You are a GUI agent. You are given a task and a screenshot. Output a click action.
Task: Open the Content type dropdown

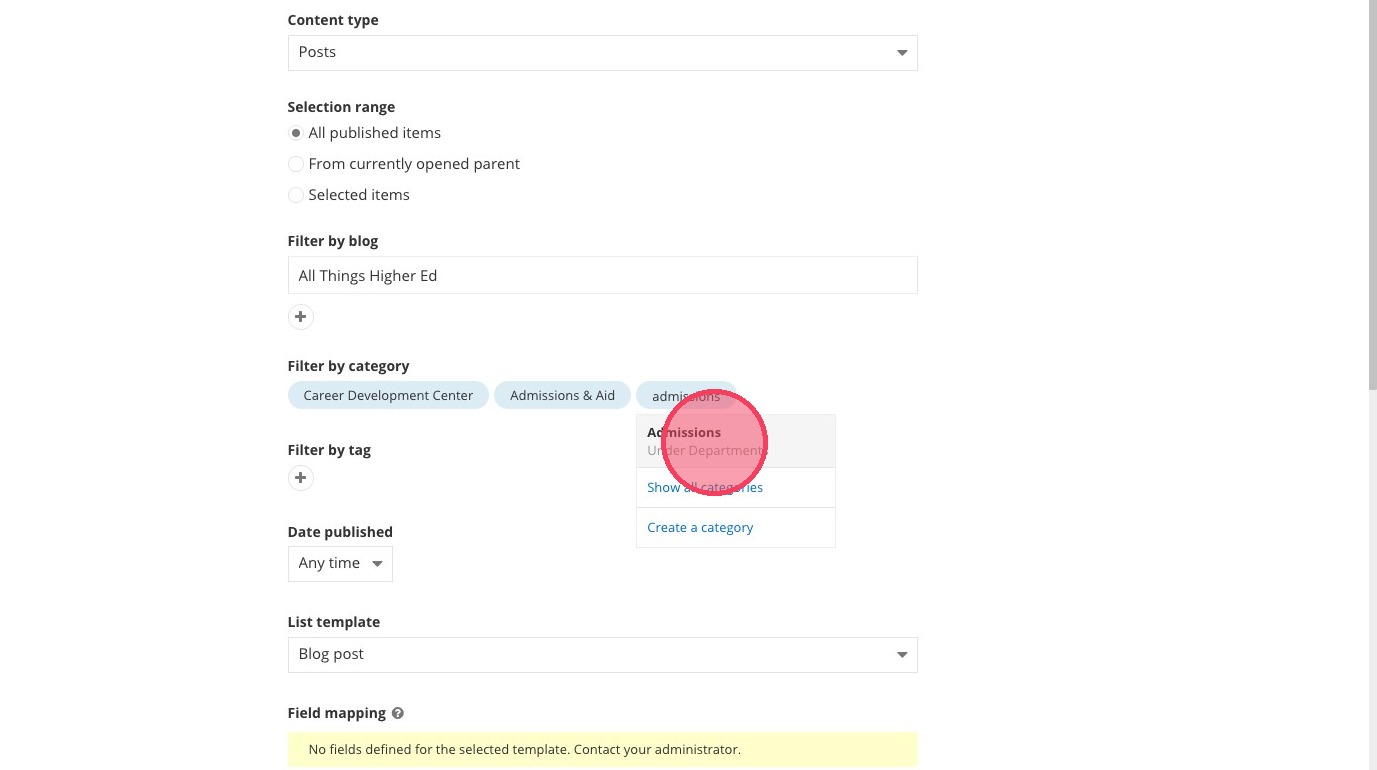[x=602, y=53]
